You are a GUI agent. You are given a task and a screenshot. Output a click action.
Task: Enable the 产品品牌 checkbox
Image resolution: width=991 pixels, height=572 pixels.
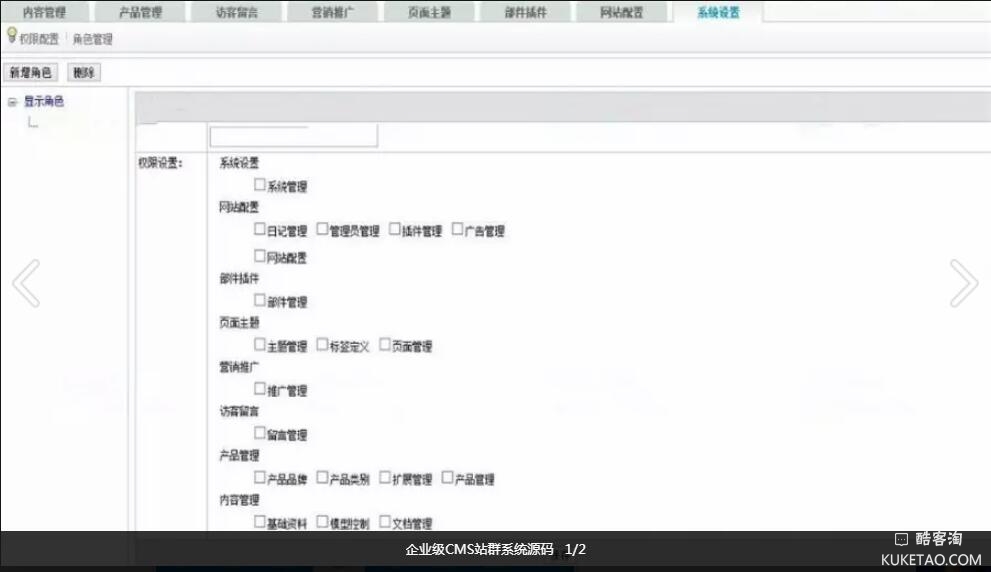point(259,477)
